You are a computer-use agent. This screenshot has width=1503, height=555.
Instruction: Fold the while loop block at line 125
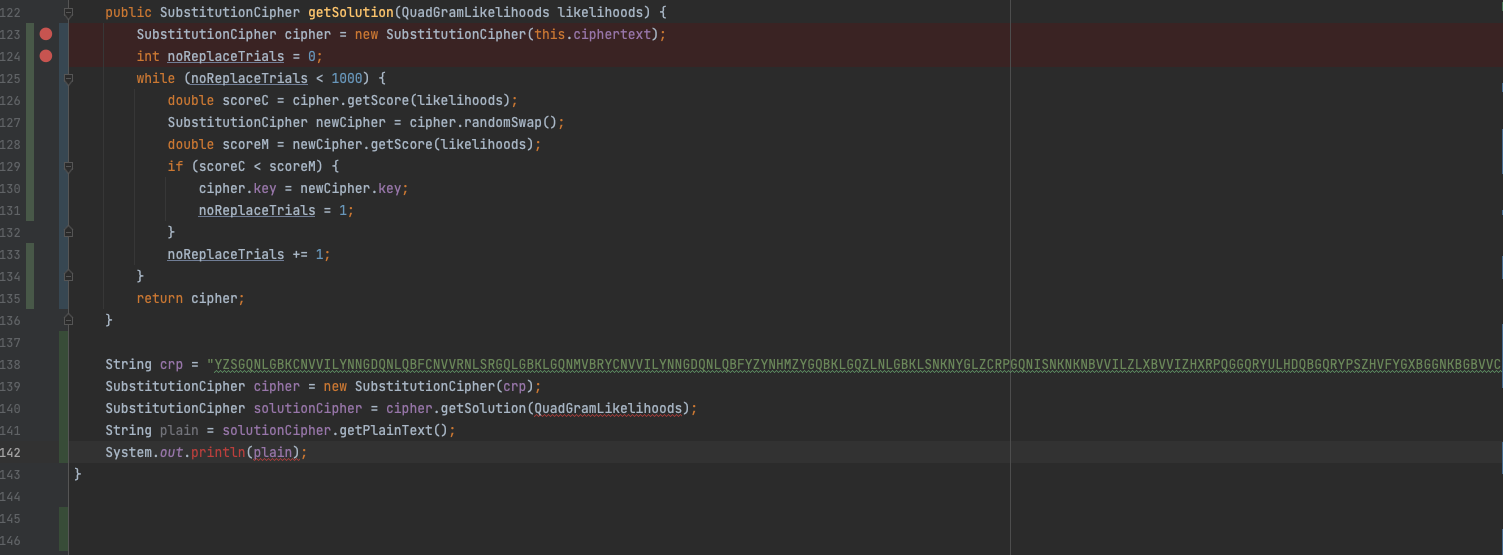pos(68,78)
